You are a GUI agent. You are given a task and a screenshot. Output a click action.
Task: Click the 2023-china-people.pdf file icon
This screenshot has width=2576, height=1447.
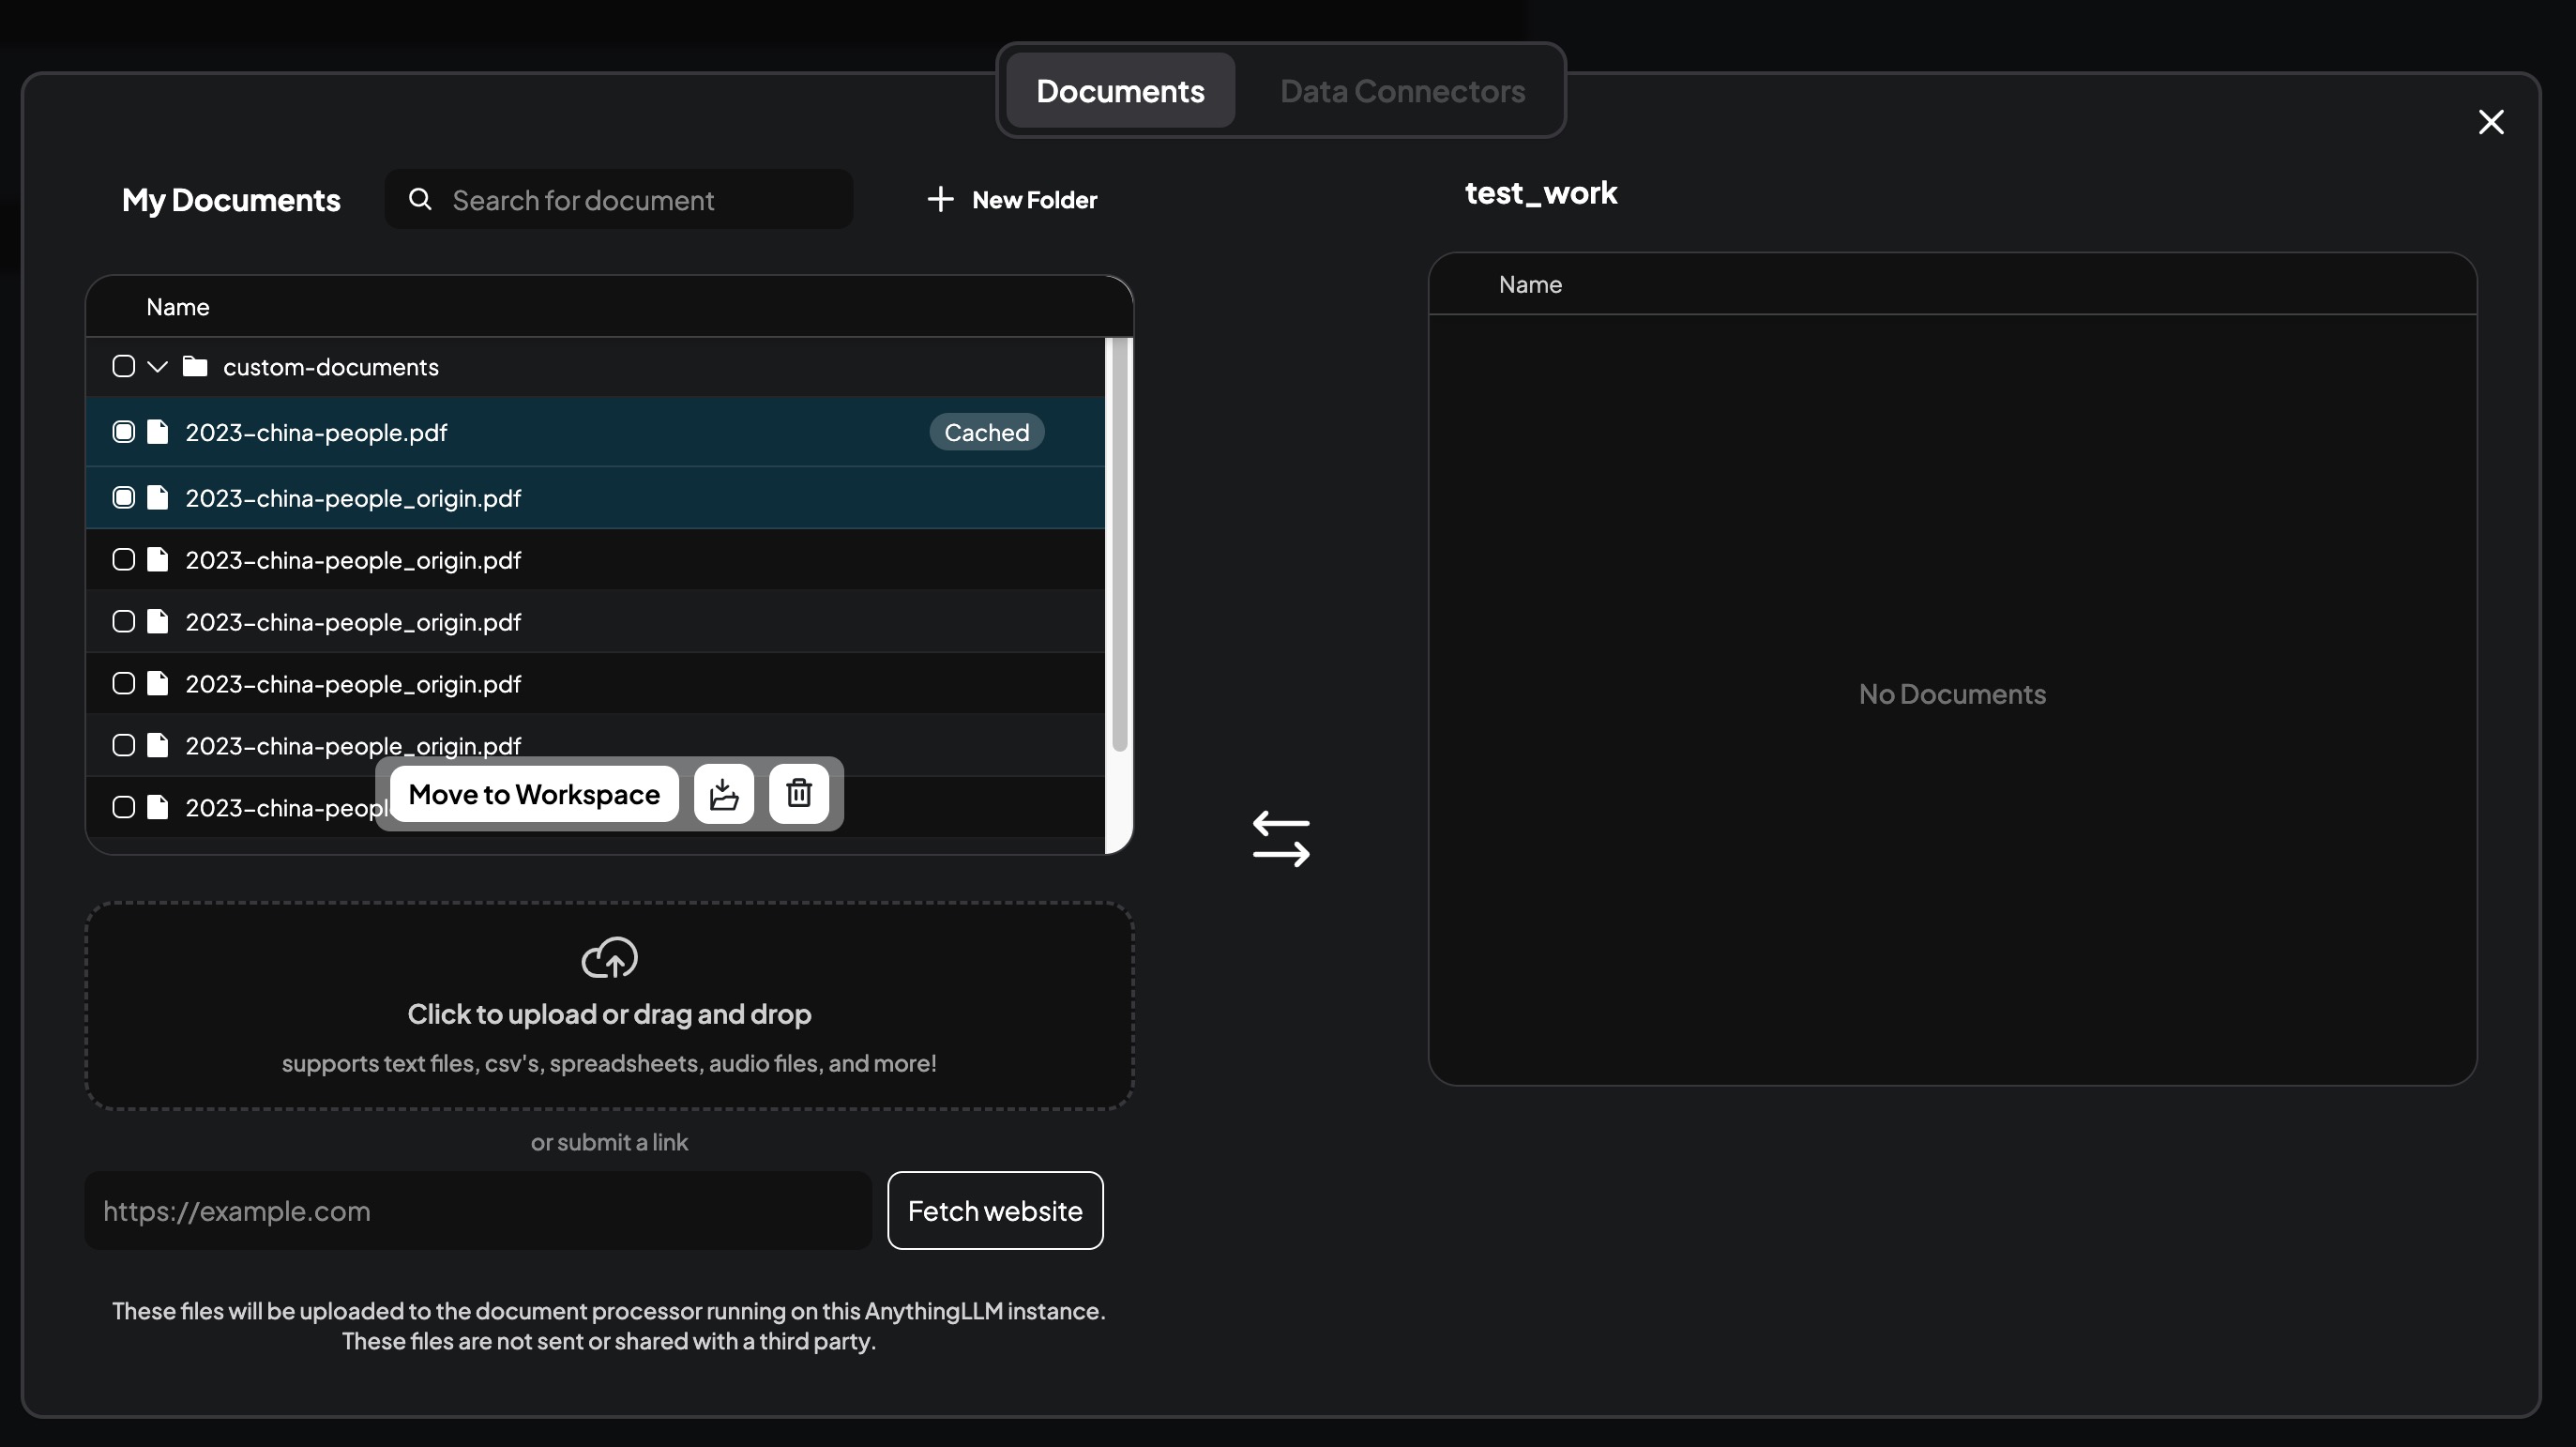(x=158, y=432)
